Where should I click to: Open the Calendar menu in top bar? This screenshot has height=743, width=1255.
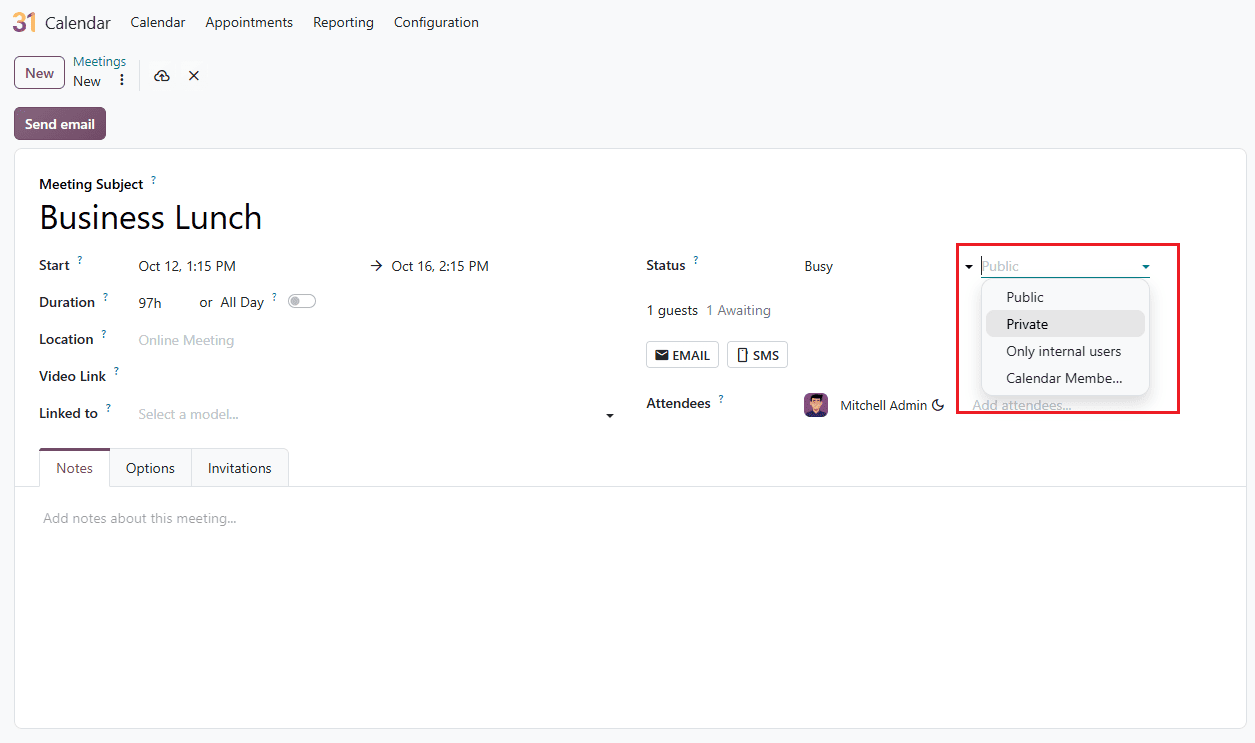[x=158, y=22]
